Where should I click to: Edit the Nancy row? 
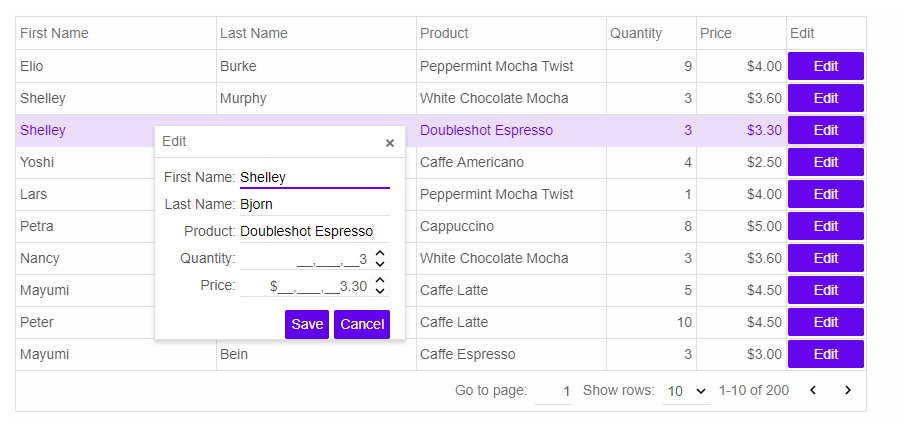coord(826,258)
